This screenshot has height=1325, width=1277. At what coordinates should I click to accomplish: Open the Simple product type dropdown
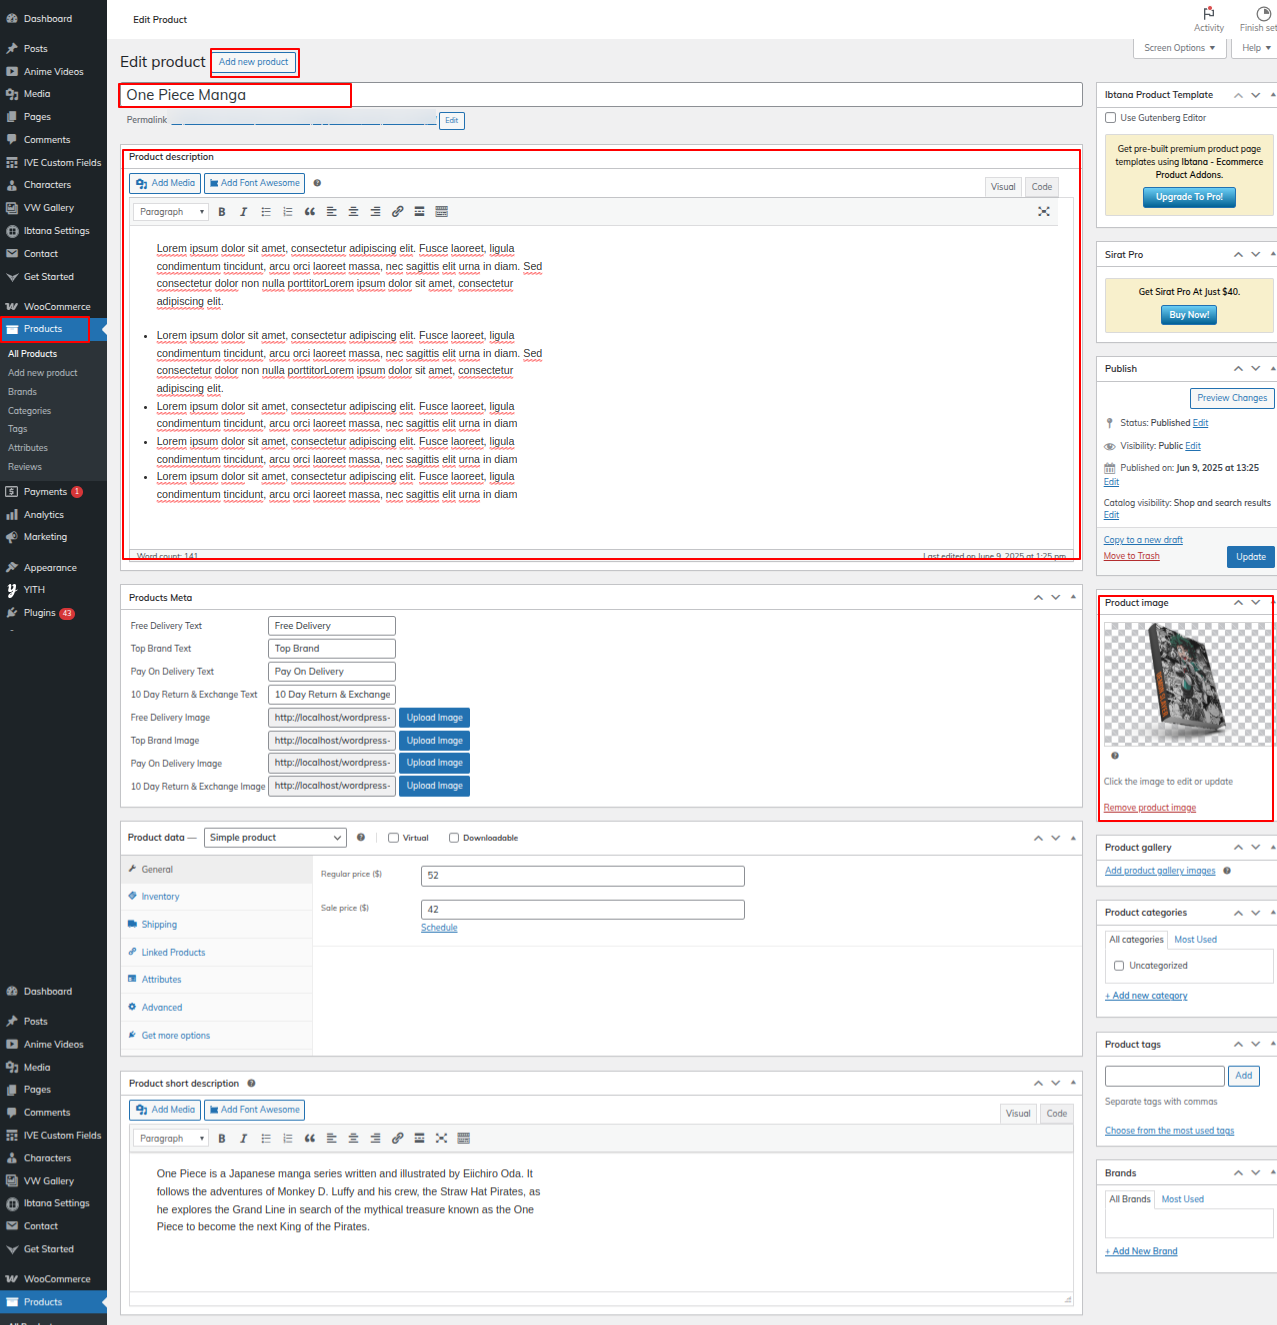pyautogui.click(x=275, y=838)
